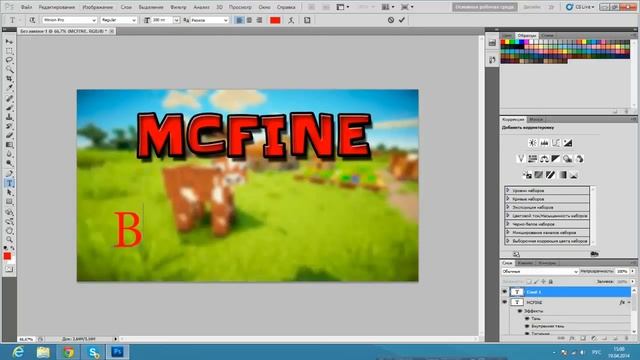The height and width of the screenshot is (360, 640).
Task: Open the anti-aliasing method dropdown
Action: pos(210,20)
